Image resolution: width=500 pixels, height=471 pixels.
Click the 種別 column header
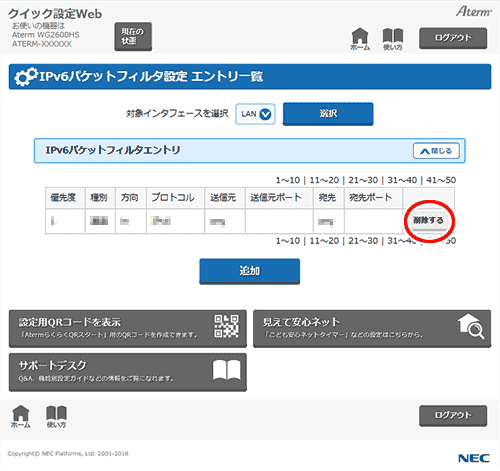(x=100, y=198)
